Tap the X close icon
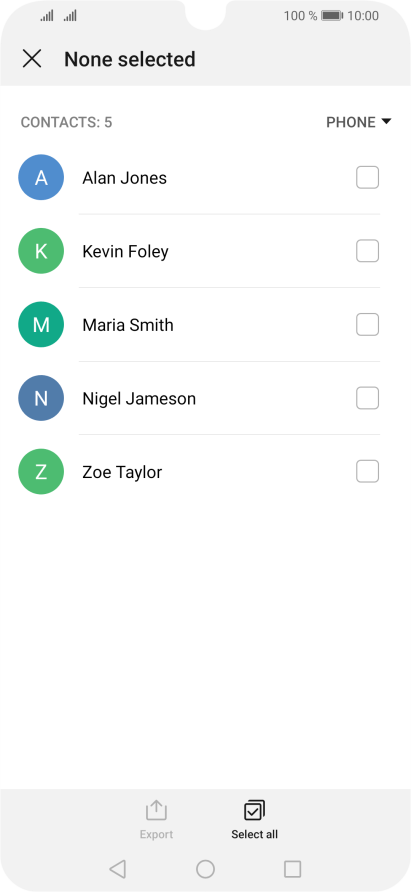Image resolution: width=411 pixels, height=892 pixels. tap(32, 59)
